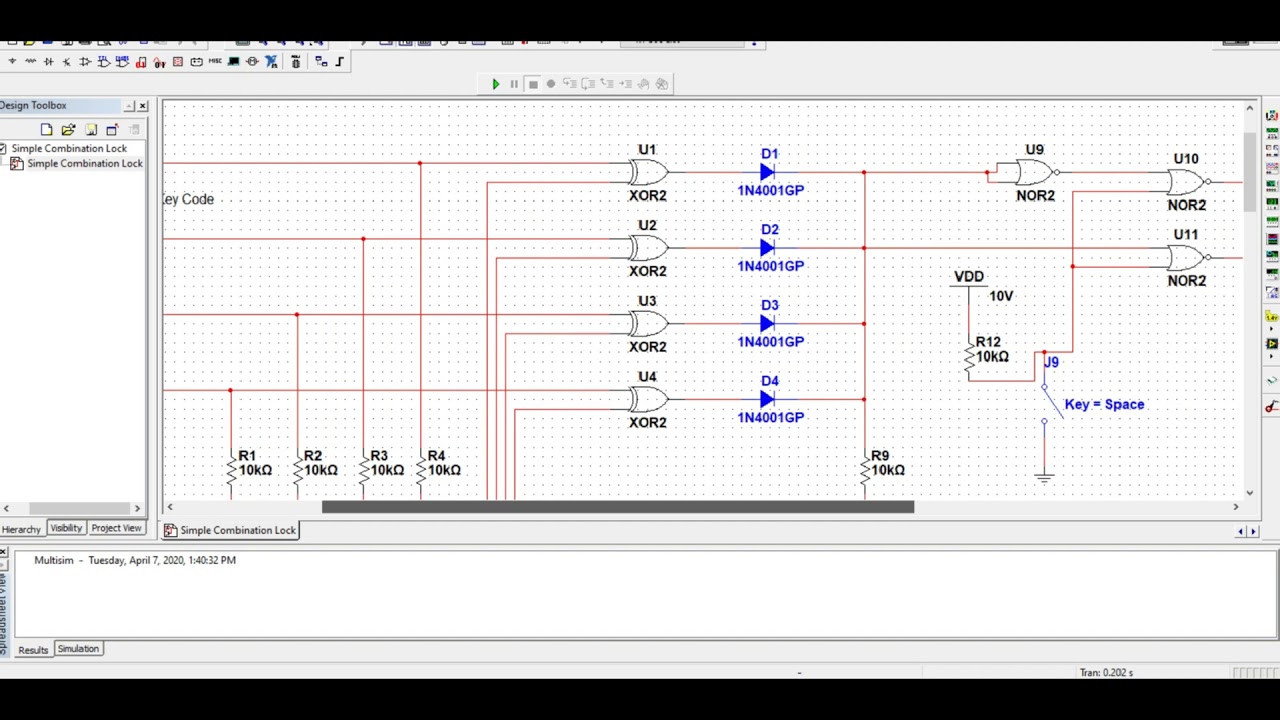Open the TTL component group
This screenshot has width=1280, height=720.
[x=104, y=61]
